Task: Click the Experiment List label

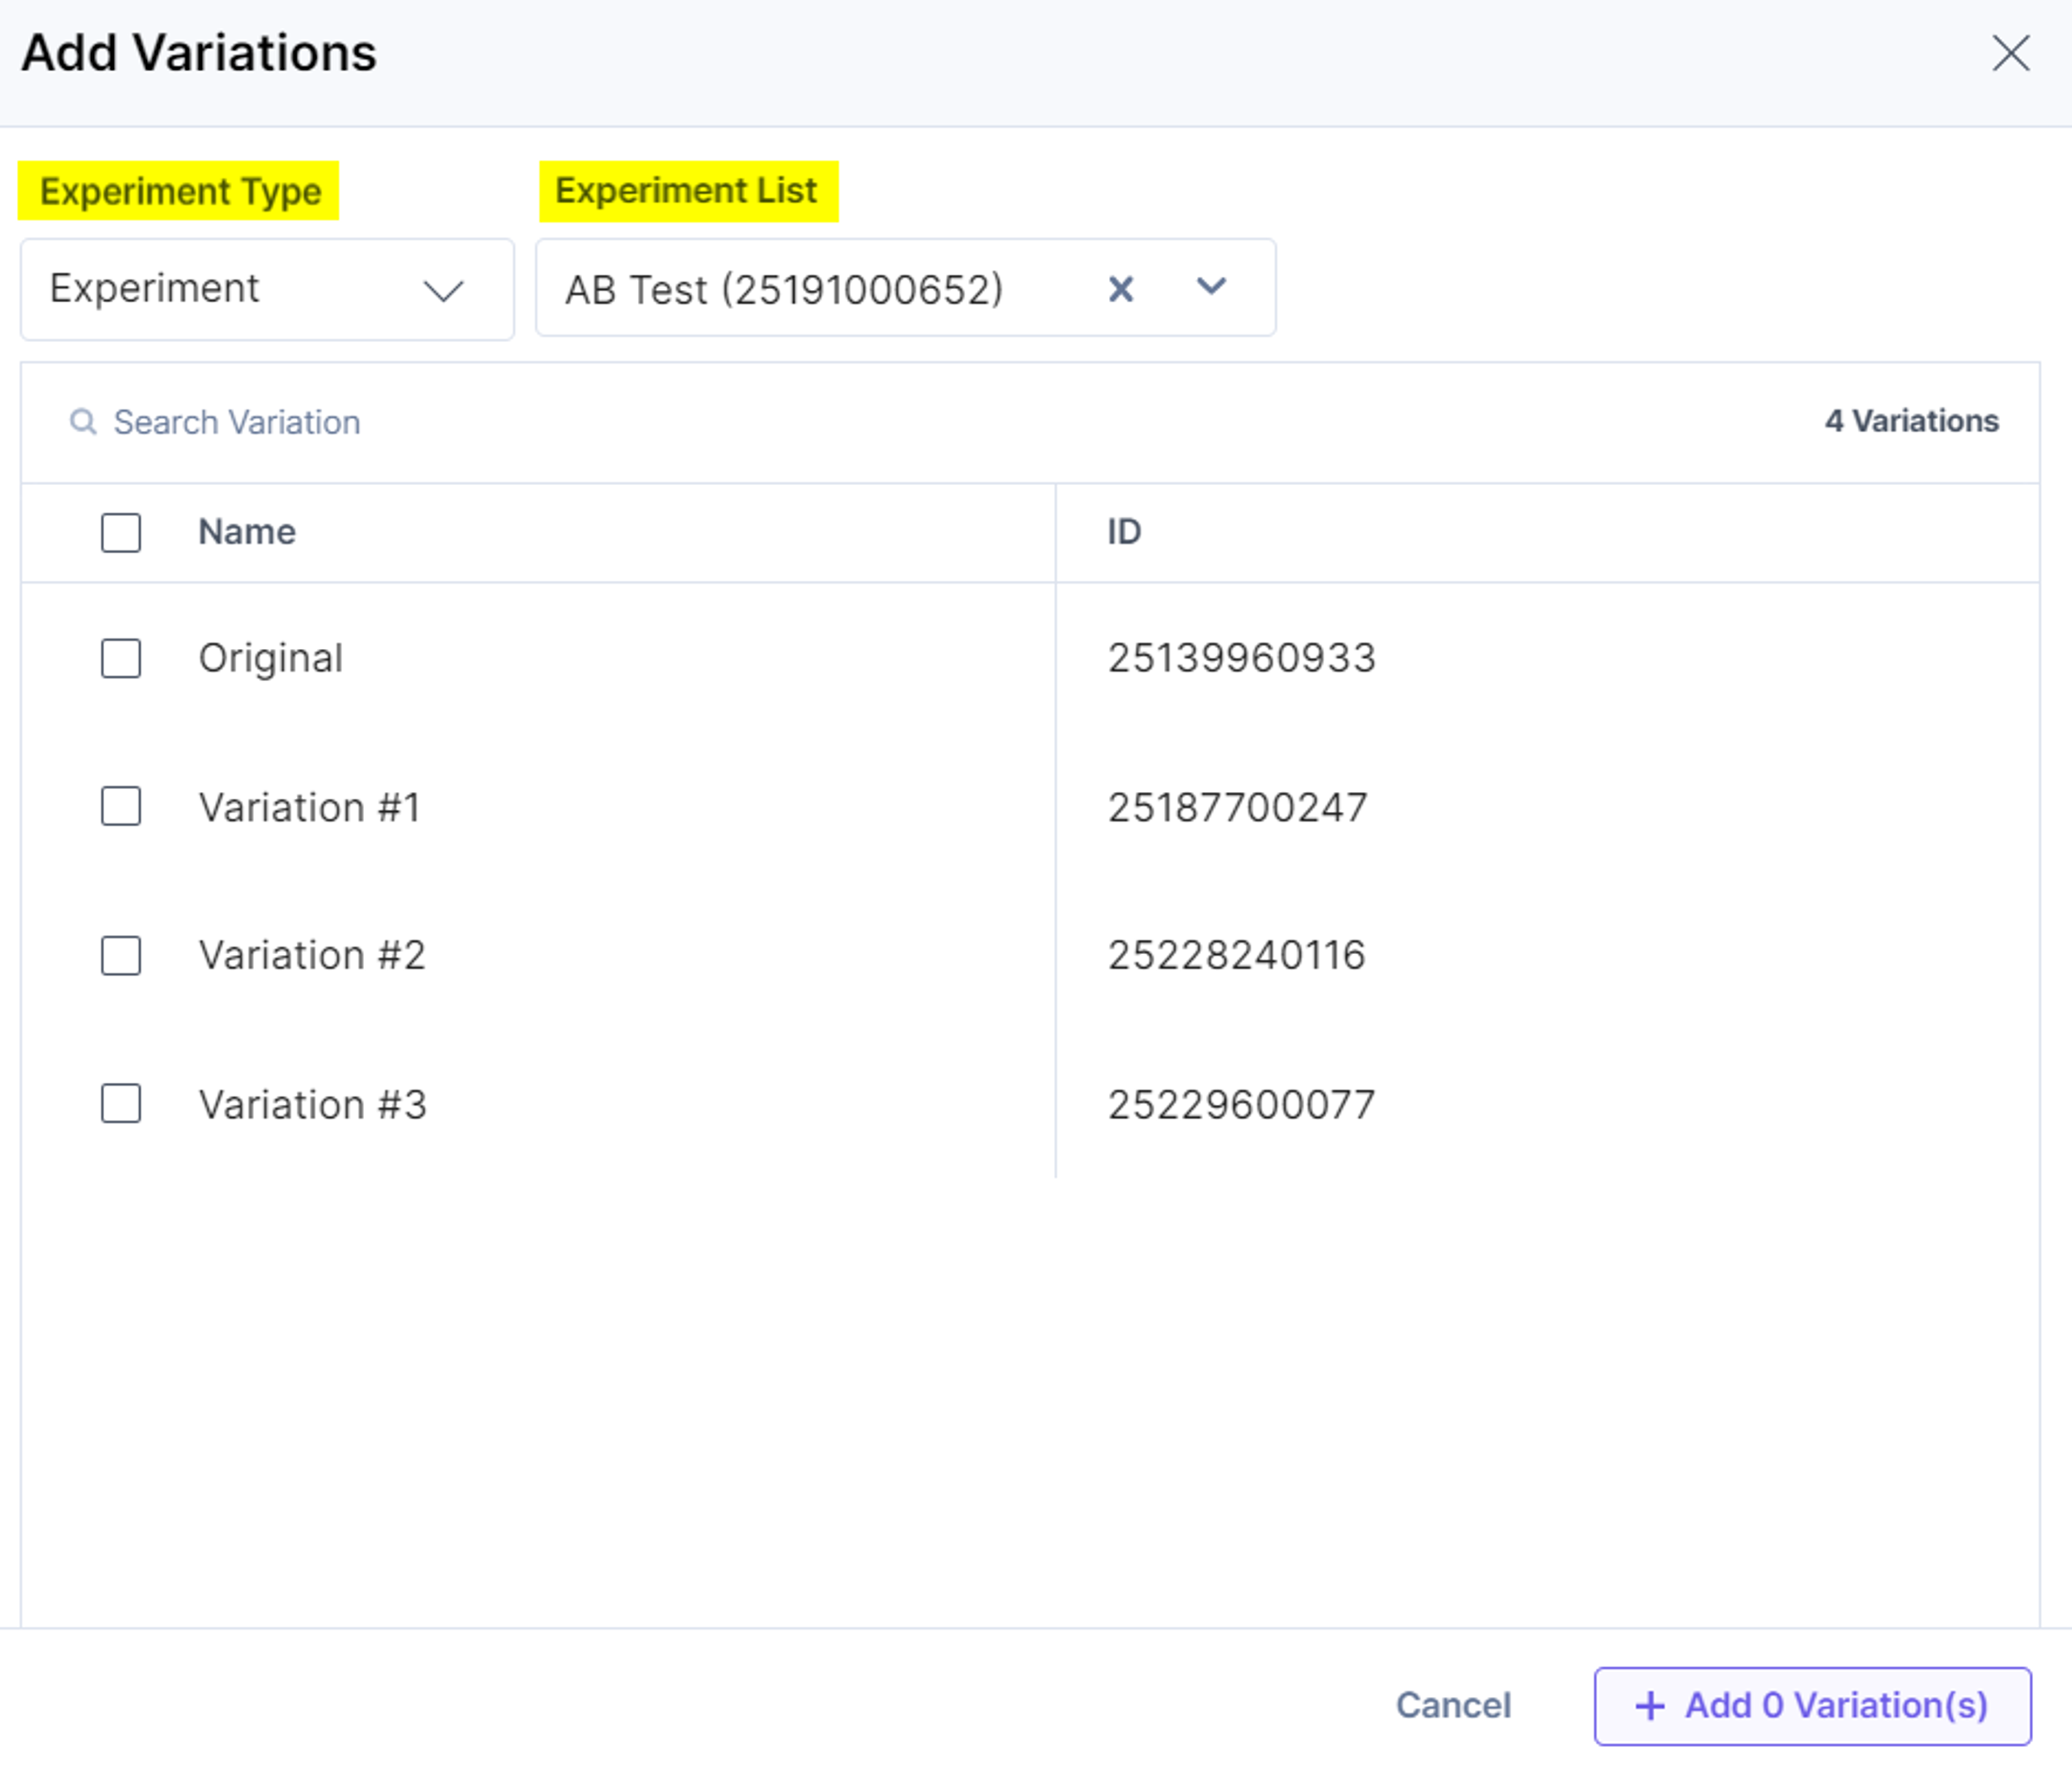Action: [686, 190]
